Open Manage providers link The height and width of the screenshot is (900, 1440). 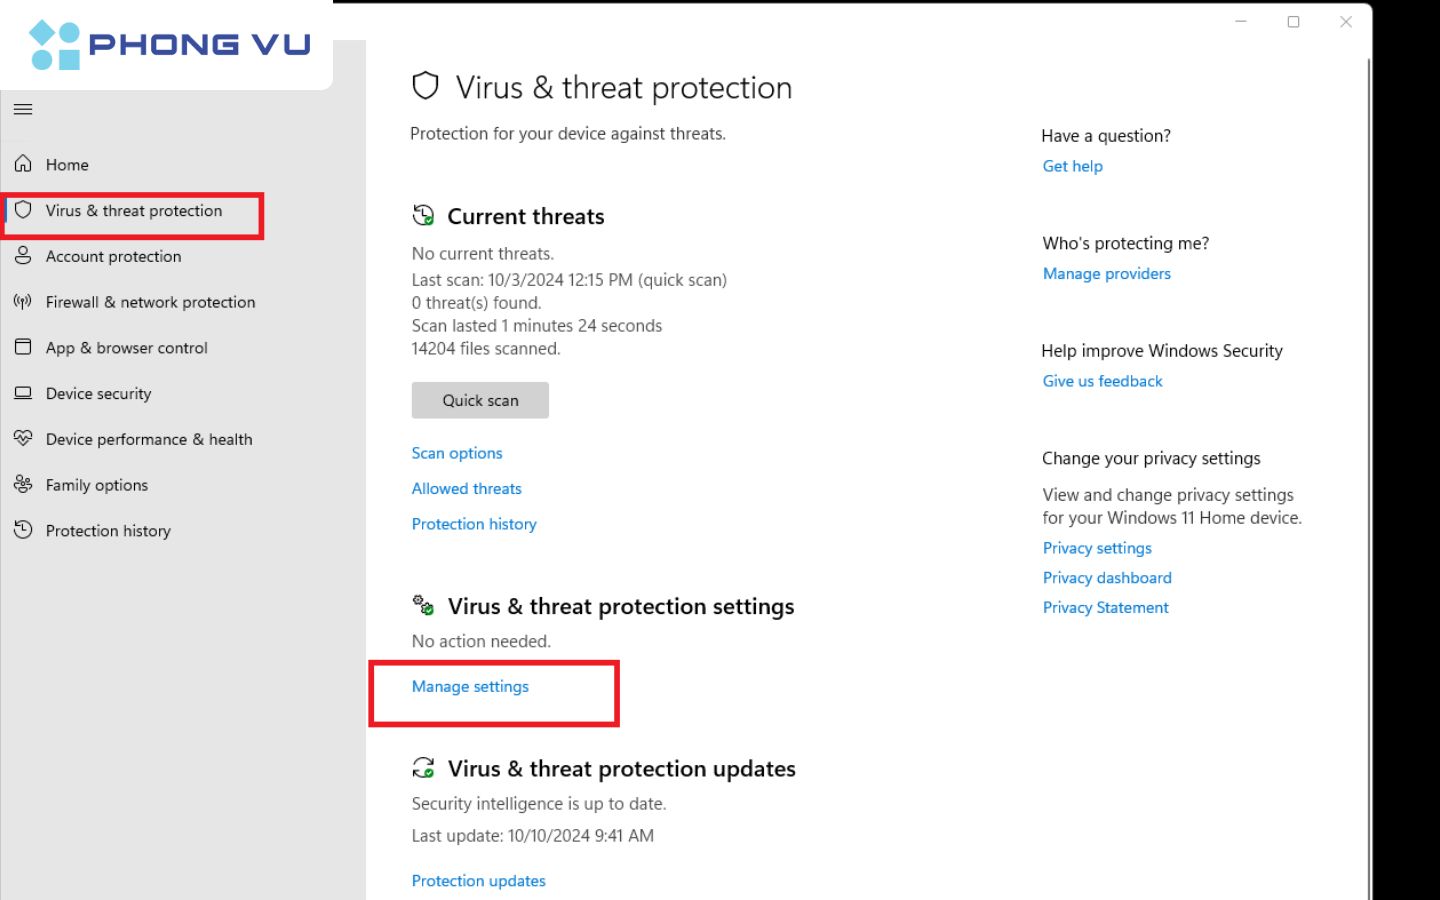[x=1106, y=274]
